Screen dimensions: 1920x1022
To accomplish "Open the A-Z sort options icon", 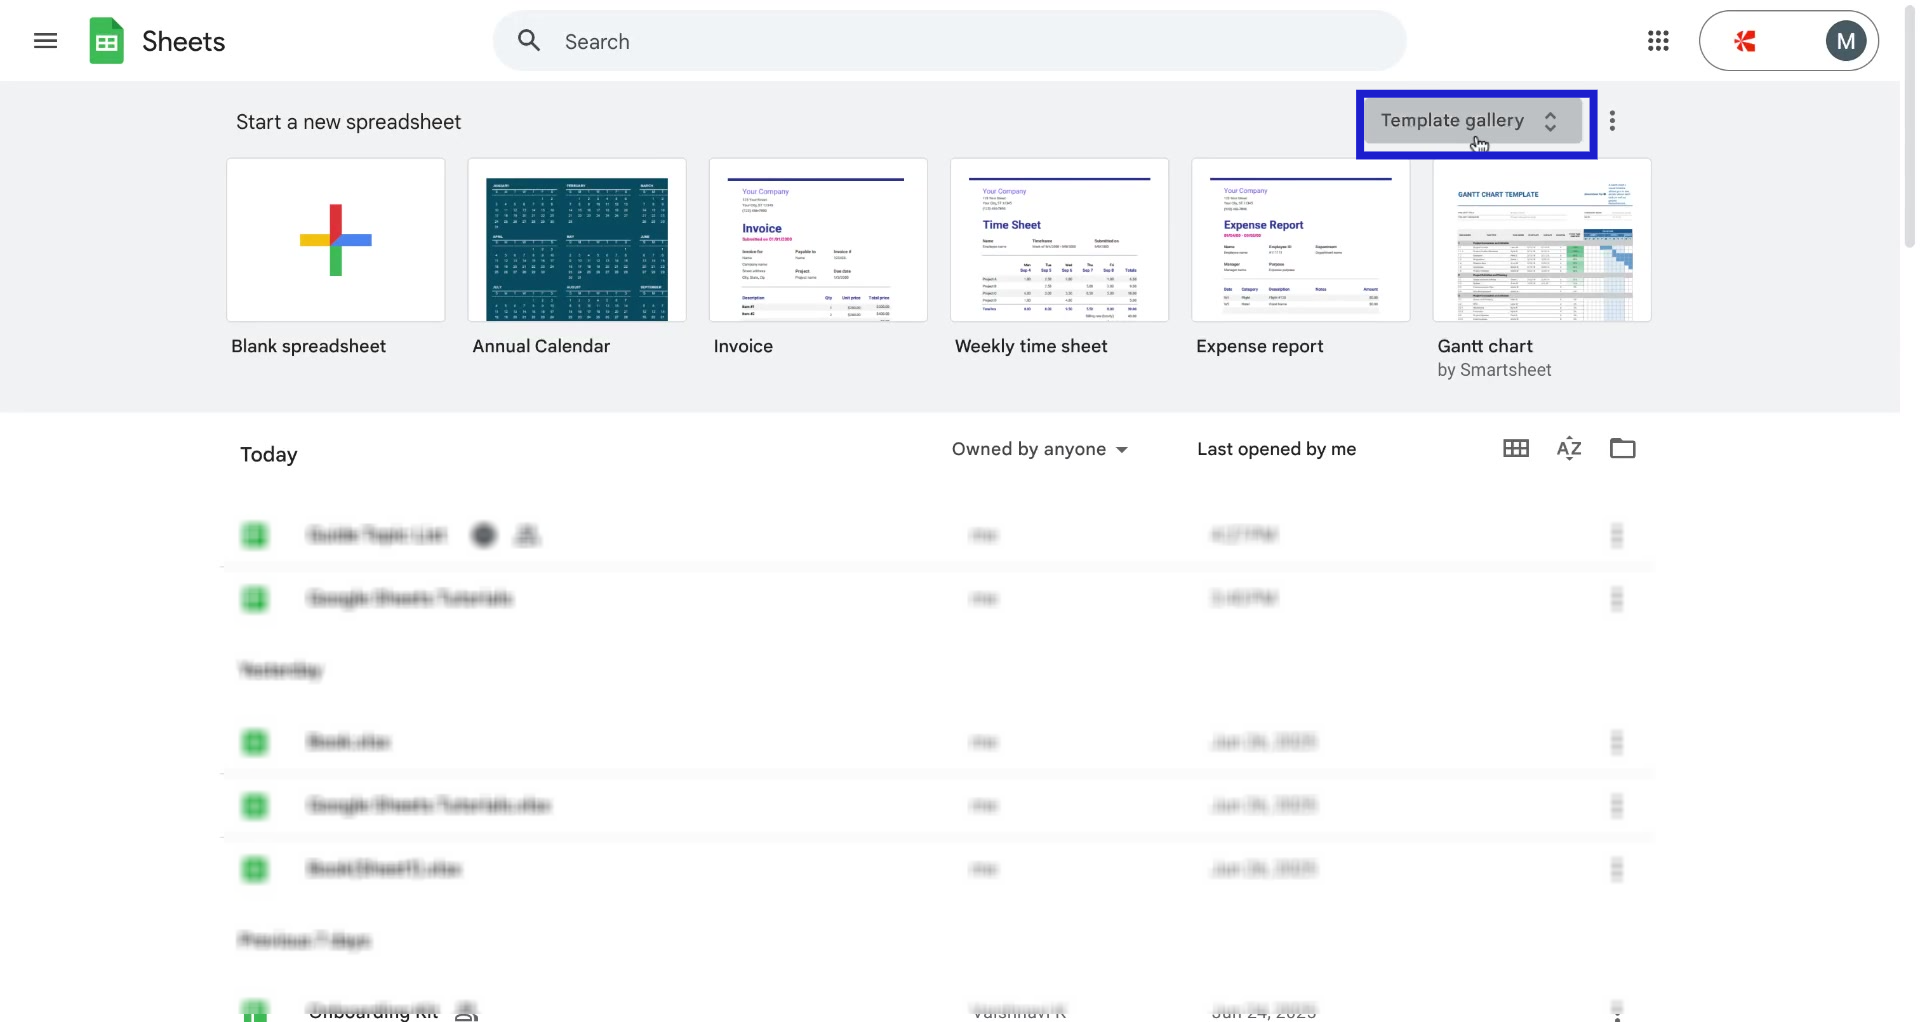I will (1568, 448).
